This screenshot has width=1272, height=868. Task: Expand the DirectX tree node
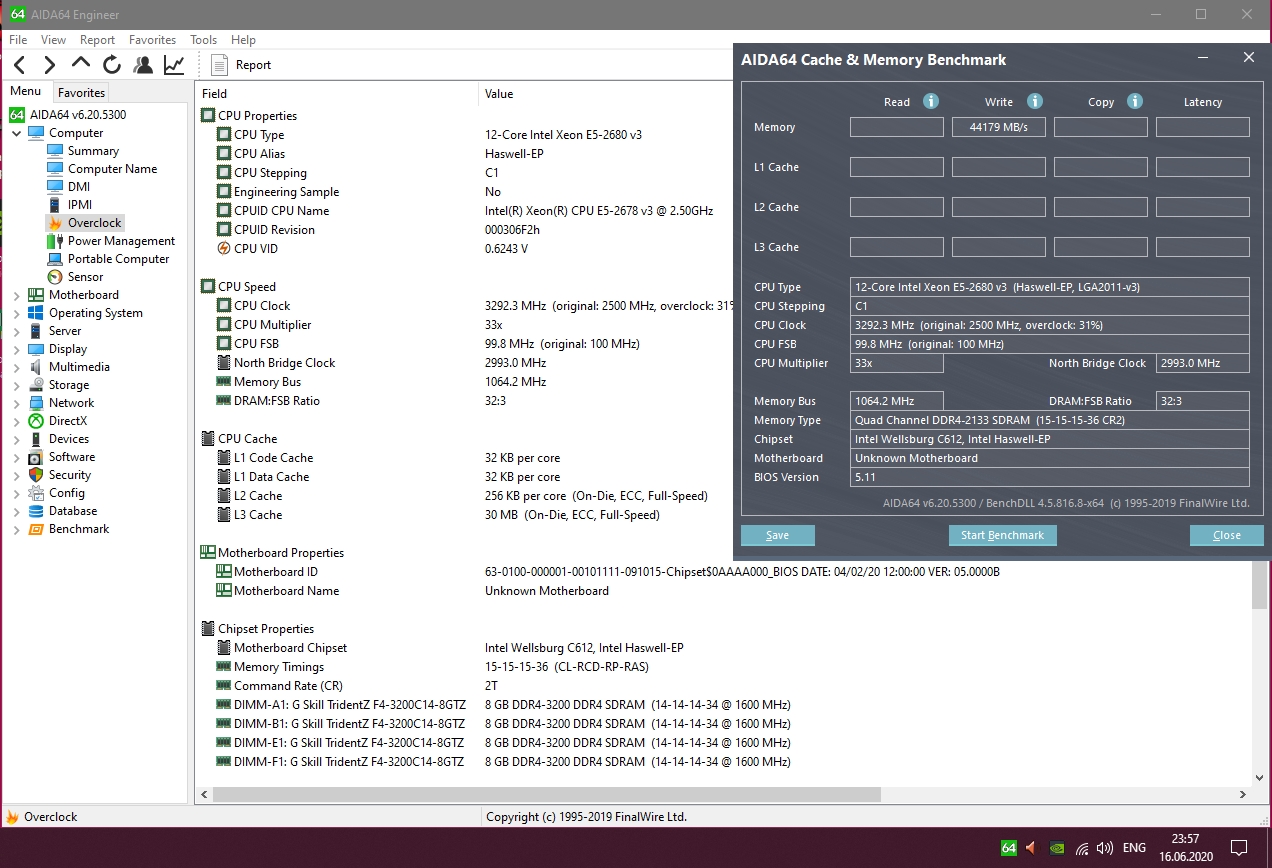(x=17, y=421)
